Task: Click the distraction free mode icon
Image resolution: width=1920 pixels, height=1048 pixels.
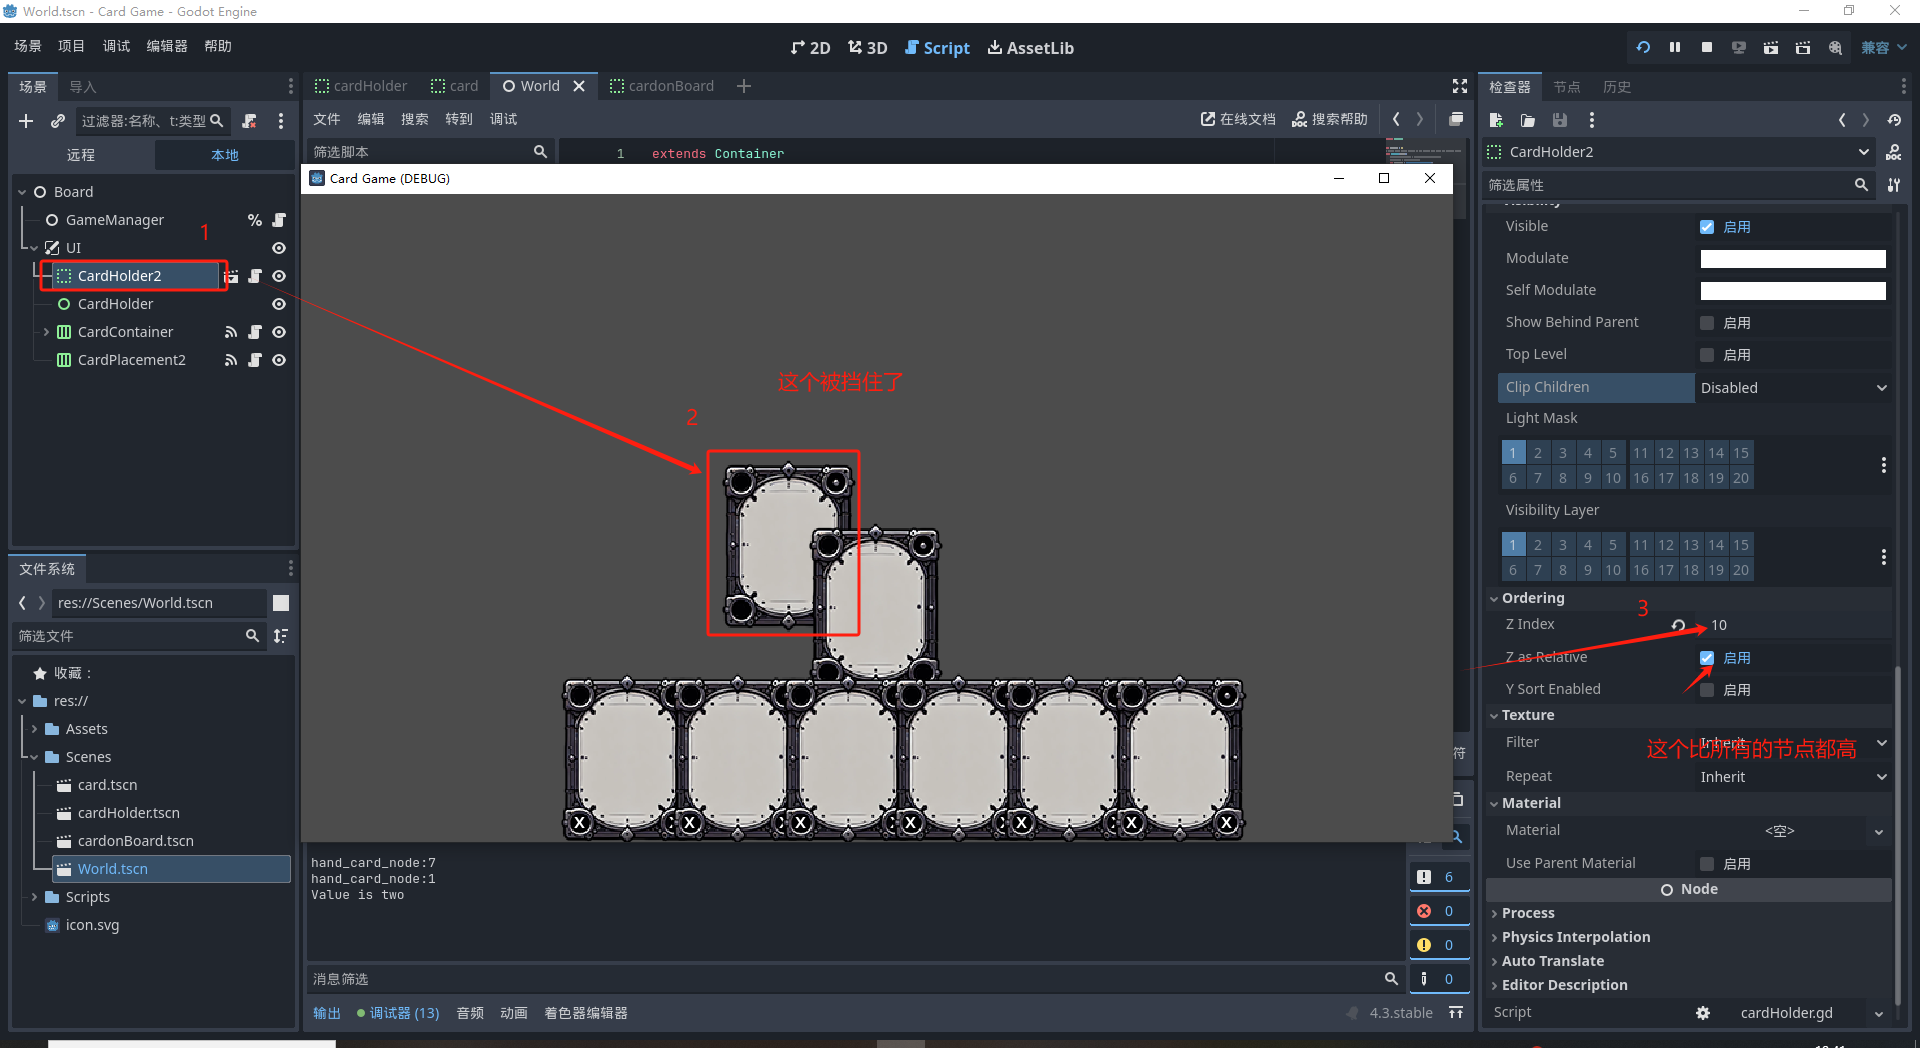Action: coord(1459,86)
